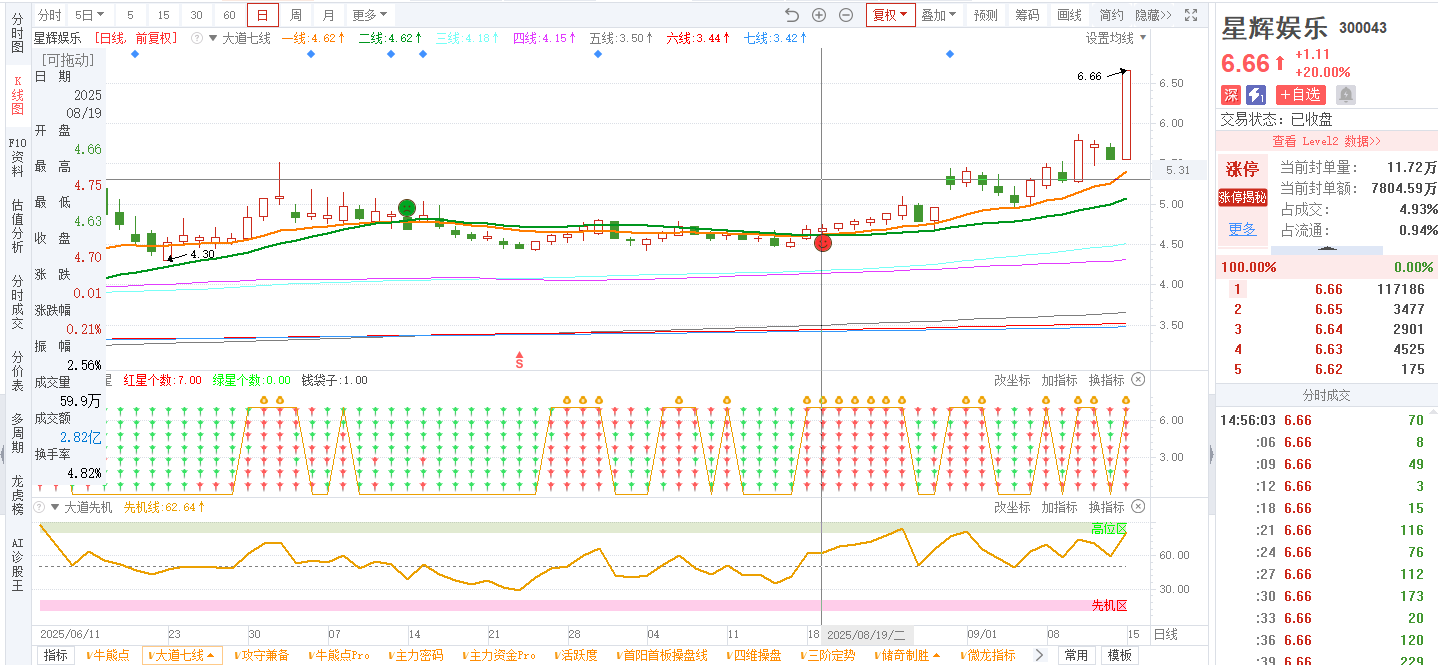
Task: Click the blue lightning quick-trade icon
Action: (1256, 95)
